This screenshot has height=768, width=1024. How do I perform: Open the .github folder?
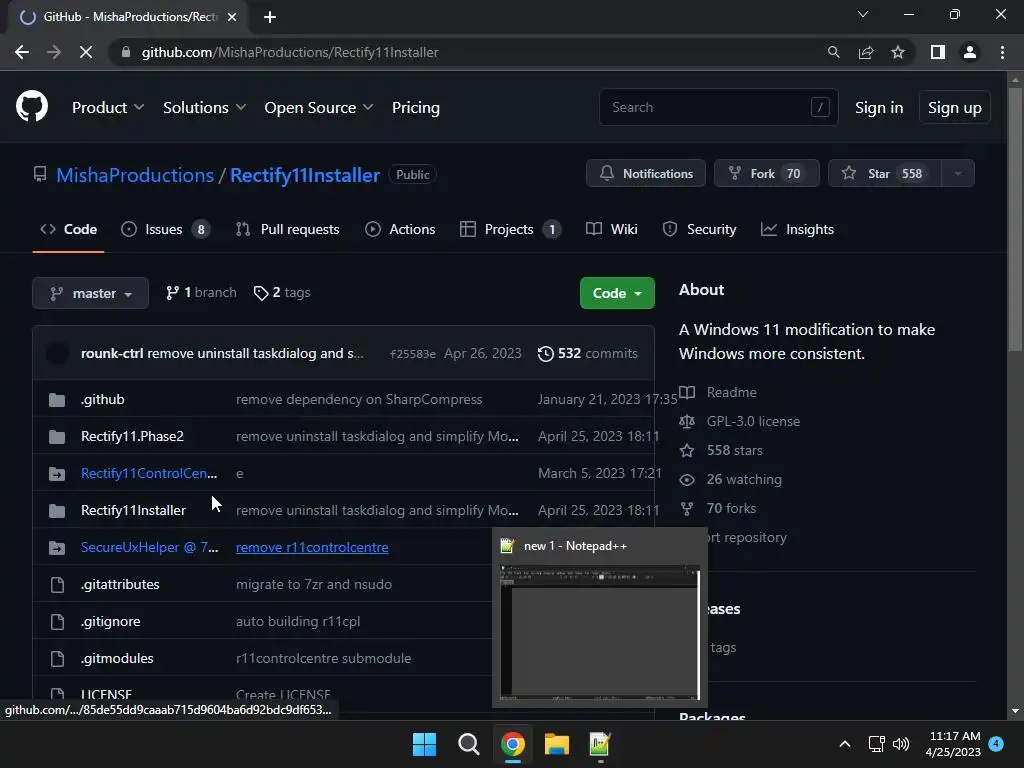pyautogui.click(x=103, y=399)
